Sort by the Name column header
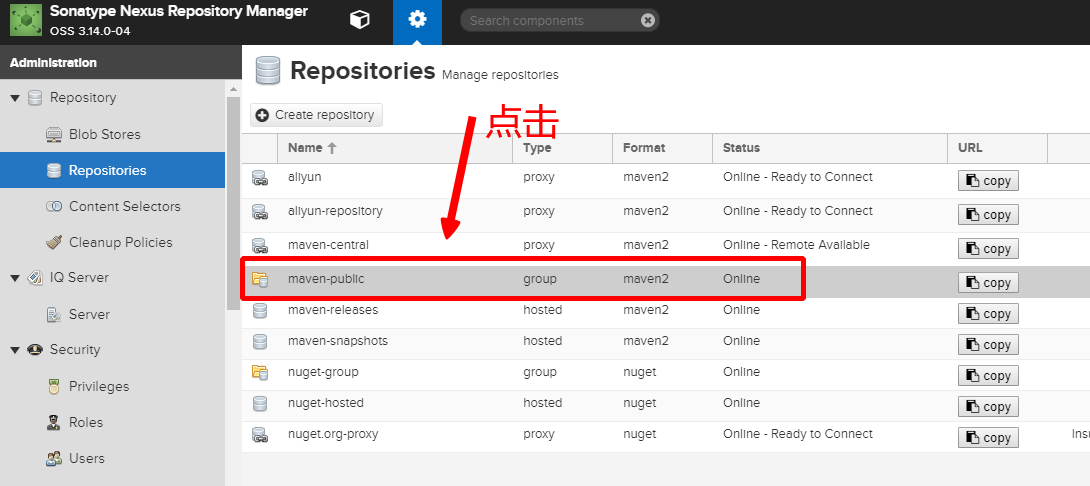The image size is (1090, 486). 394,148
